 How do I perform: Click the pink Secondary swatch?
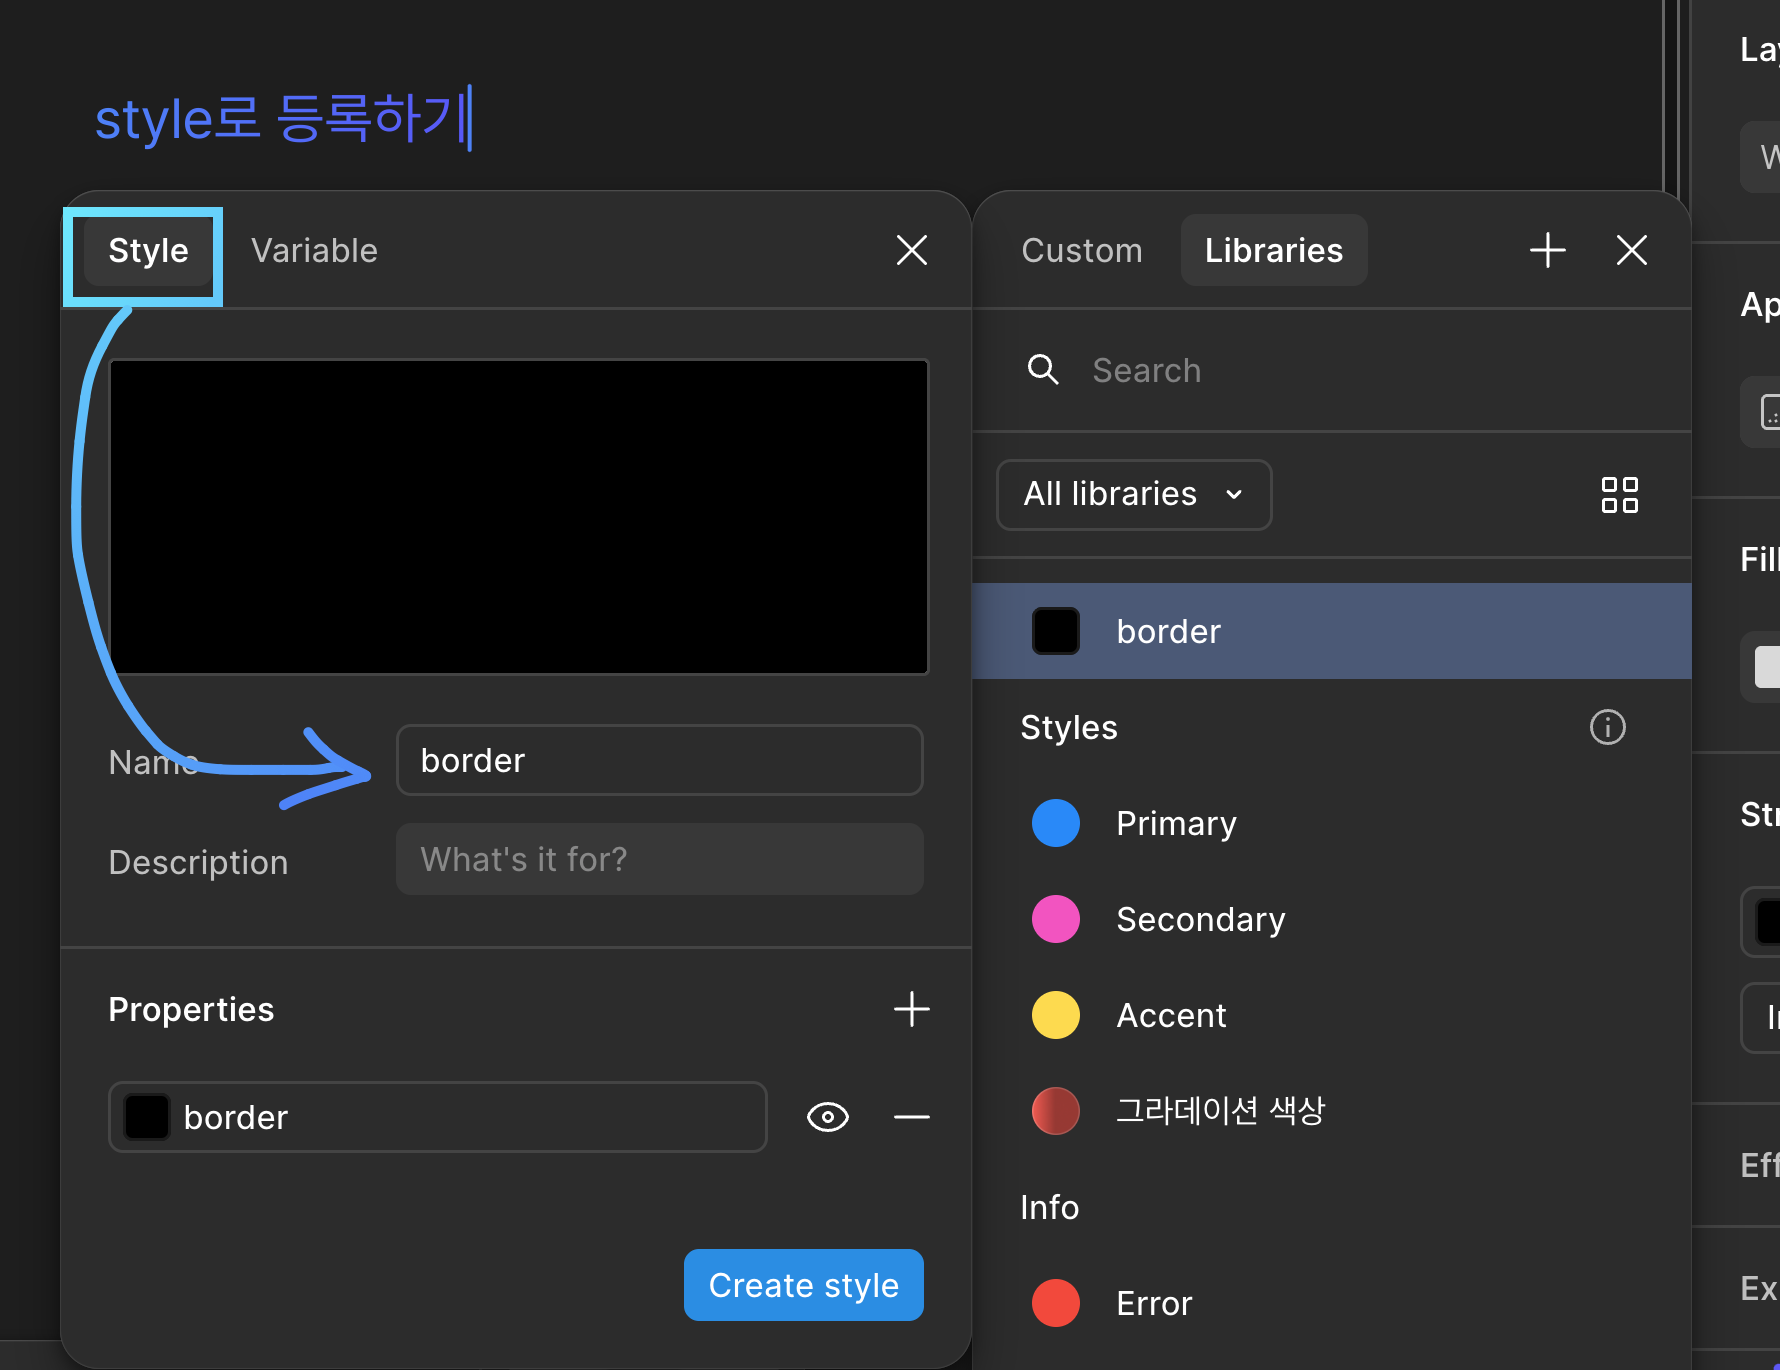tap(1055, 919)
